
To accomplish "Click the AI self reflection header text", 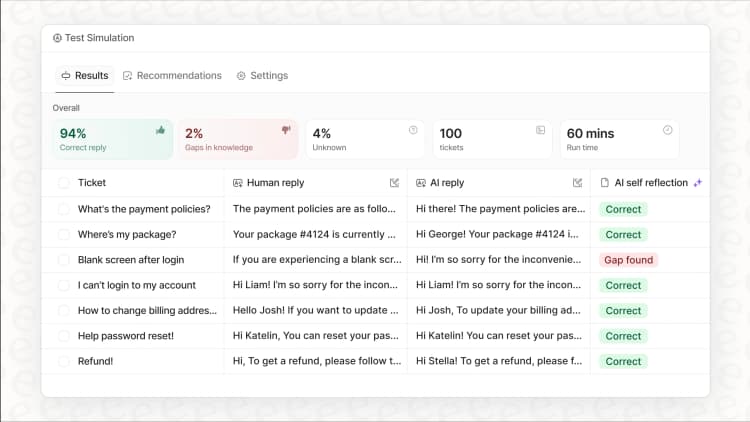I will 651,183.
